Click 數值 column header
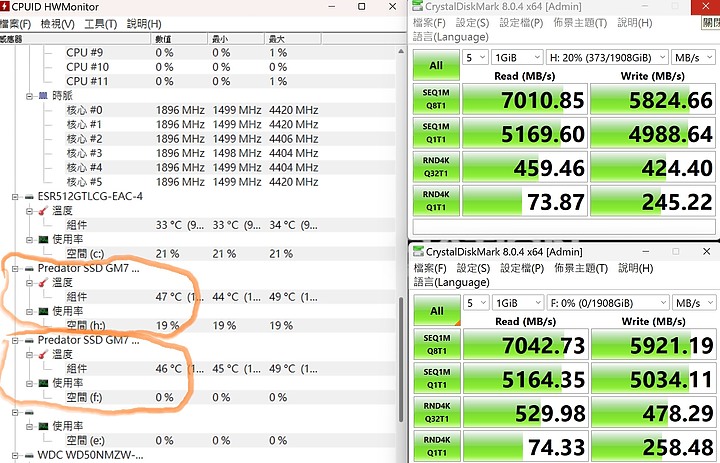 click(x=179, y=39)
